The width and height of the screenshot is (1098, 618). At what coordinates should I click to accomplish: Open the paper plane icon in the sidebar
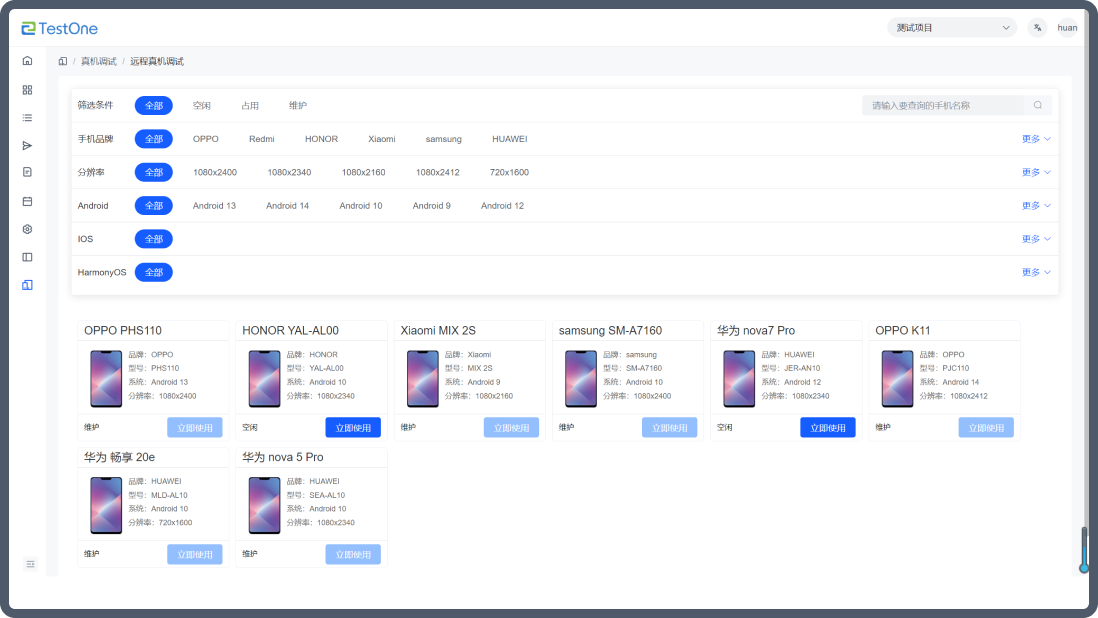click(27, 146)
